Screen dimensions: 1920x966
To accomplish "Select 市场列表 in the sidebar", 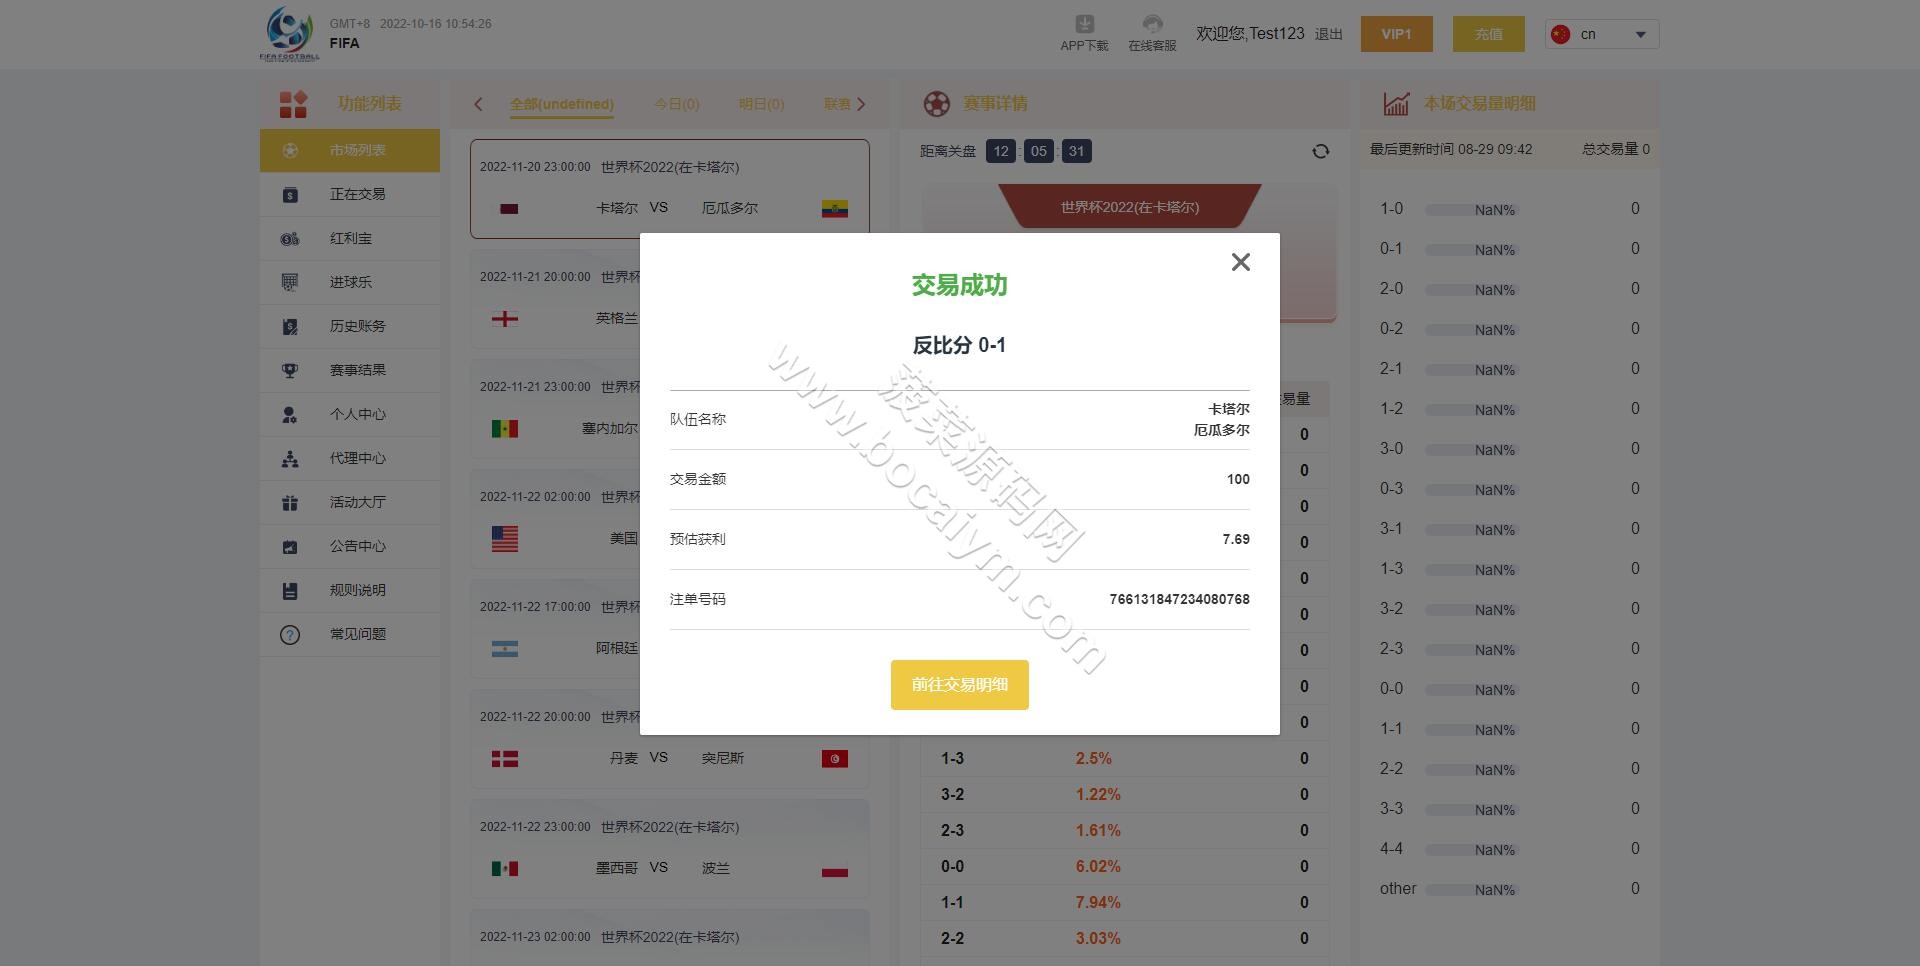I will pos(350,150).
